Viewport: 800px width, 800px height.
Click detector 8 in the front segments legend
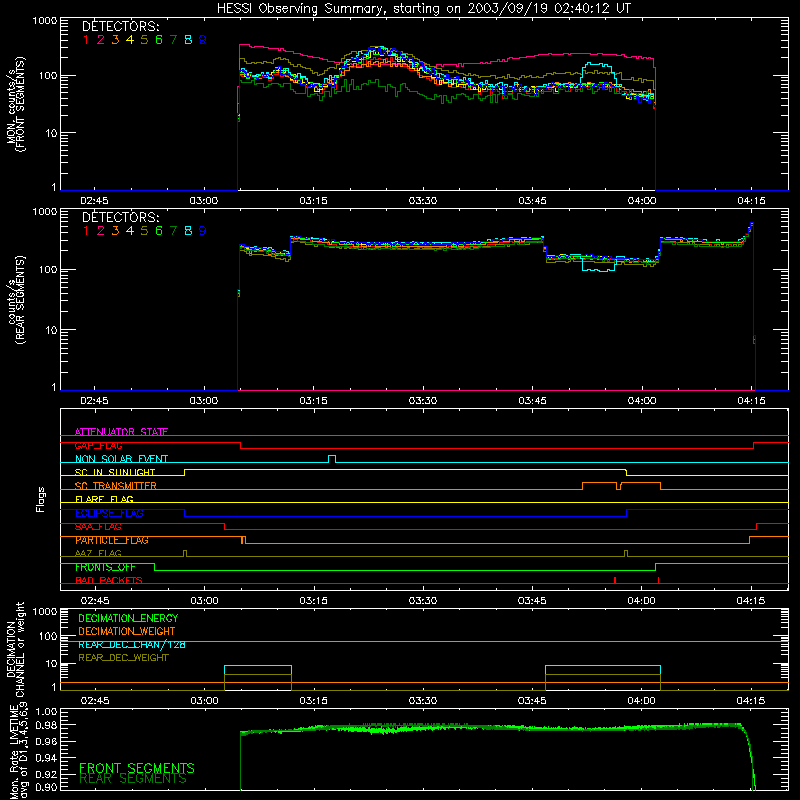coord(188,40)
